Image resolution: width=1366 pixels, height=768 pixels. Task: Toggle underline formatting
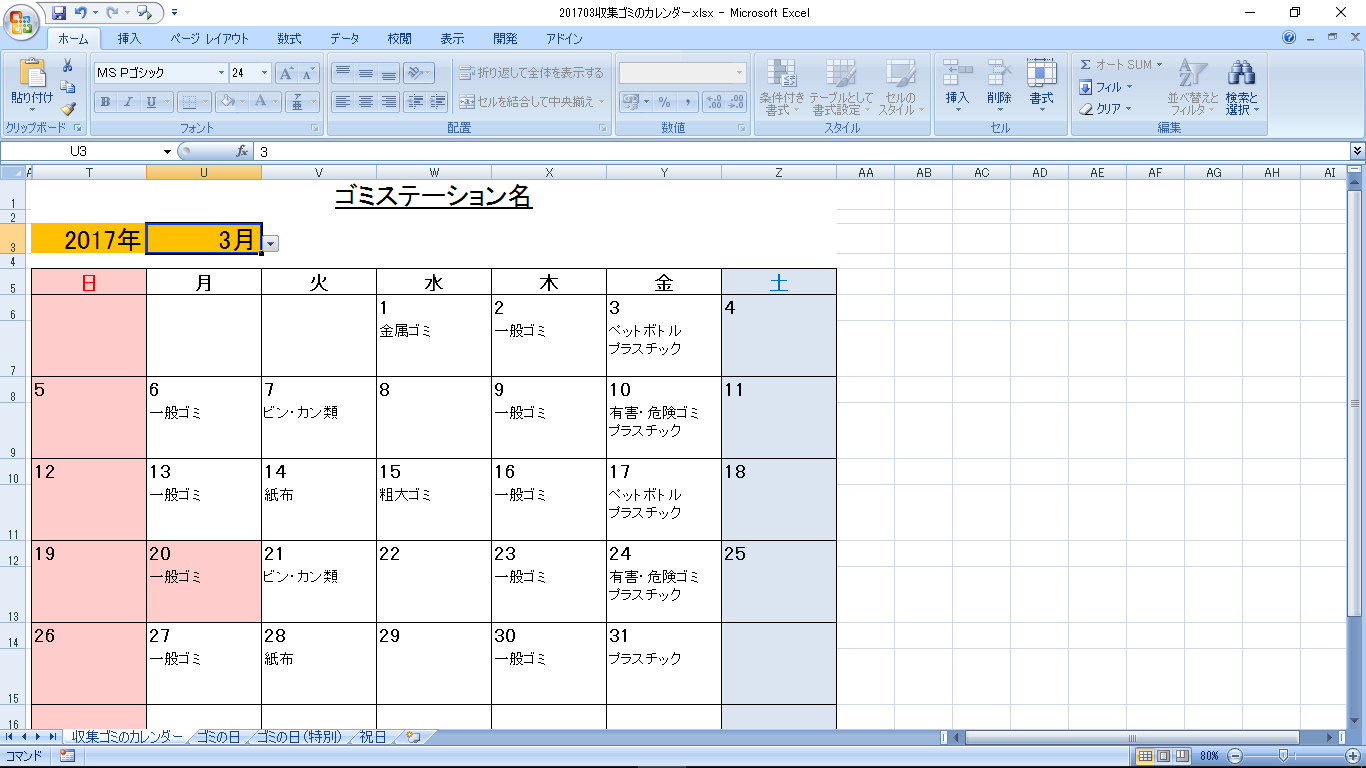(x=151, y=102)
